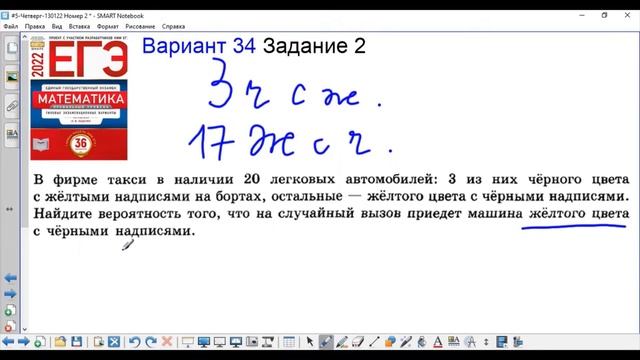
Task: Choose the Select arrow tool
Action: click(310, 342)
